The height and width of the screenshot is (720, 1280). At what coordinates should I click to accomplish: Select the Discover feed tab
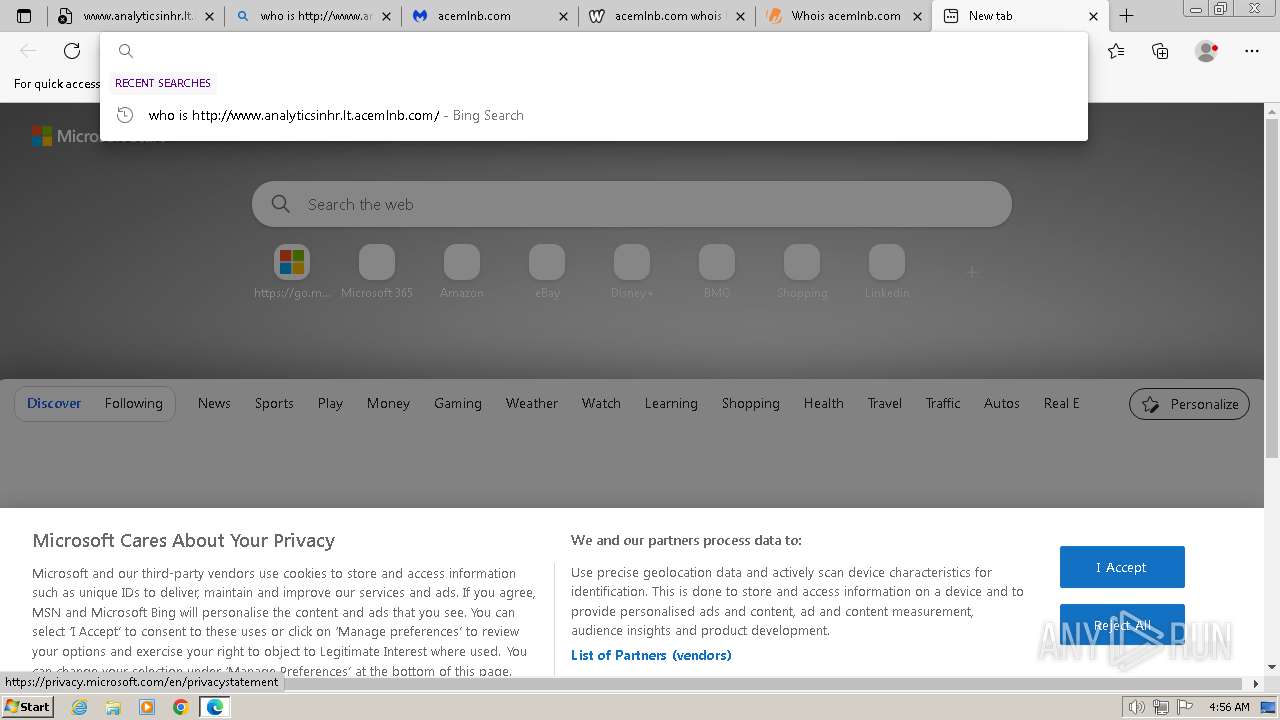tap(54, 403)
